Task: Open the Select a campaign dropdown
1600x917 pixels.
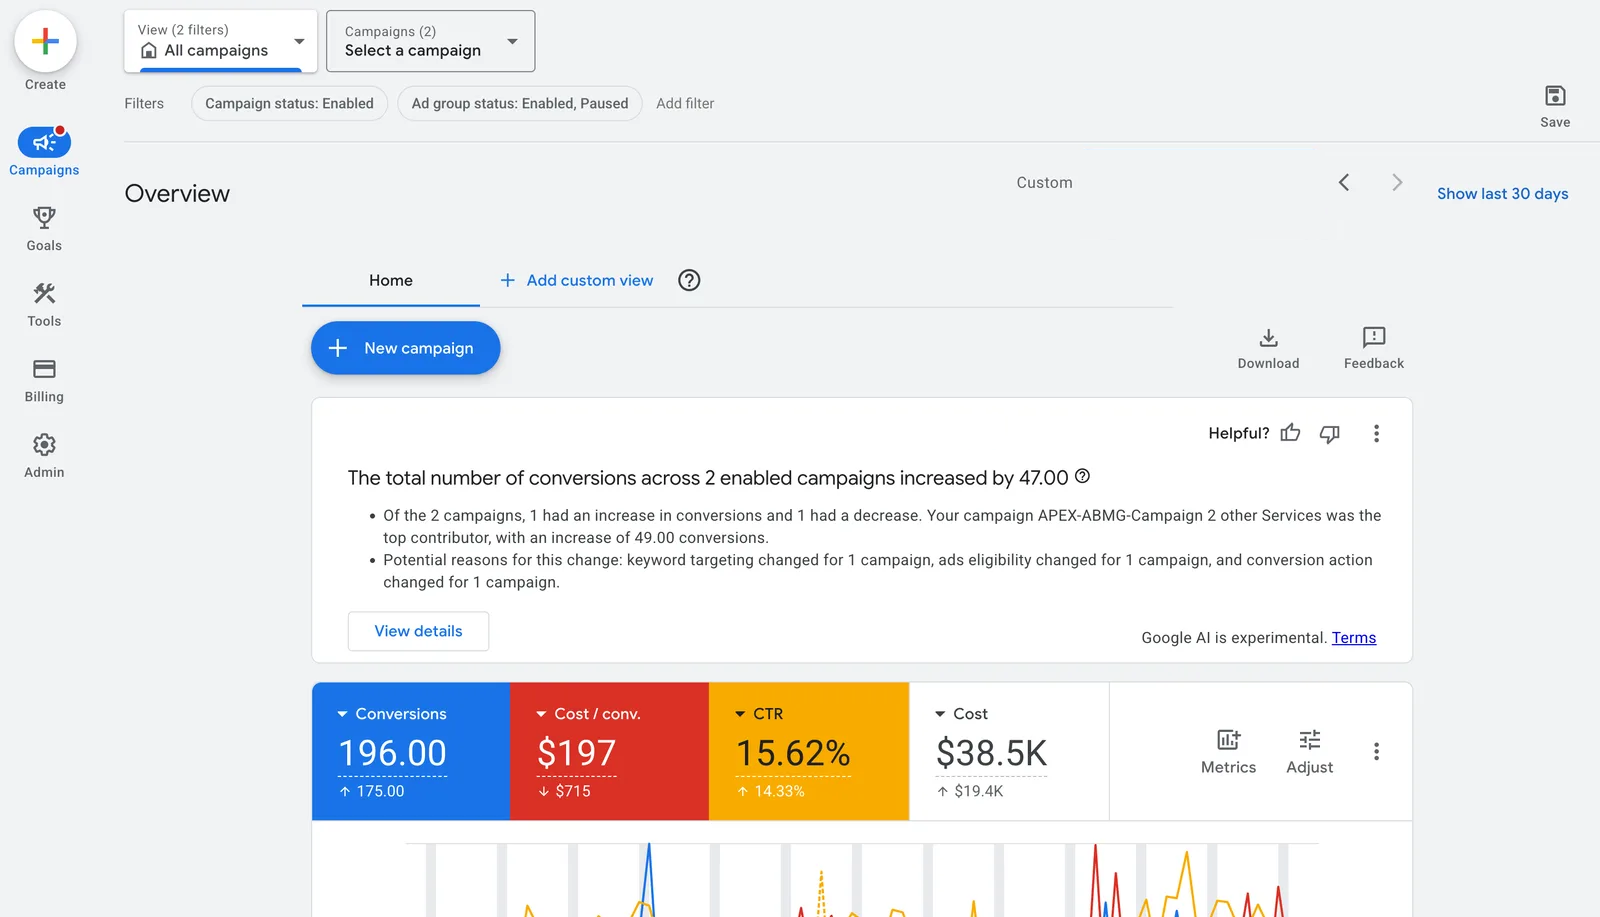Action: tap(431, 41)
